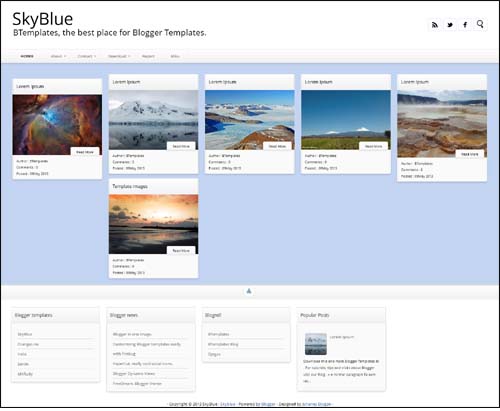Screen dimensions: 500x411
Task: Click Read More on the glacier bay post
Action: coord(277,146)
